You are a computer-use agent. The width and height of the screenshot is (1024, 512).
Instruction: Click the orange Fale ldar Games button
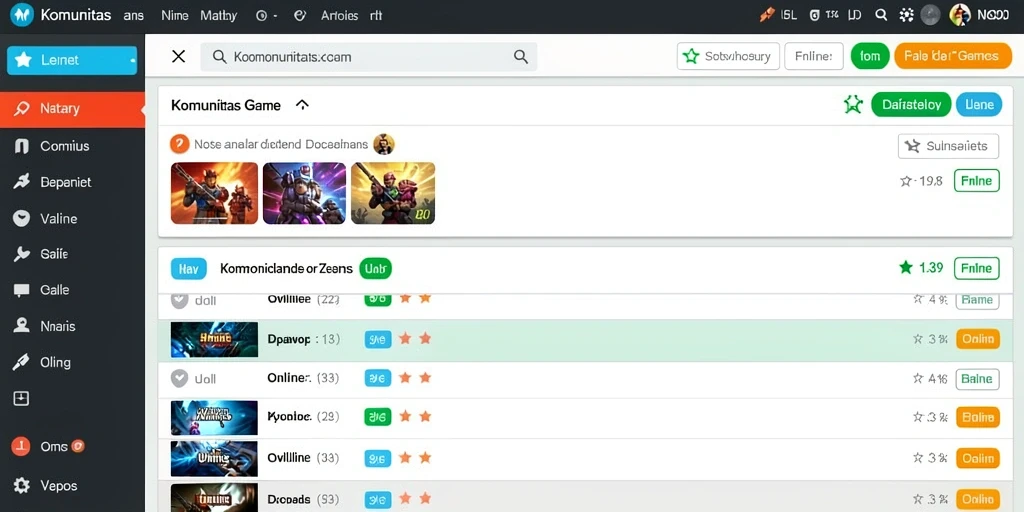tap(952, 56)
